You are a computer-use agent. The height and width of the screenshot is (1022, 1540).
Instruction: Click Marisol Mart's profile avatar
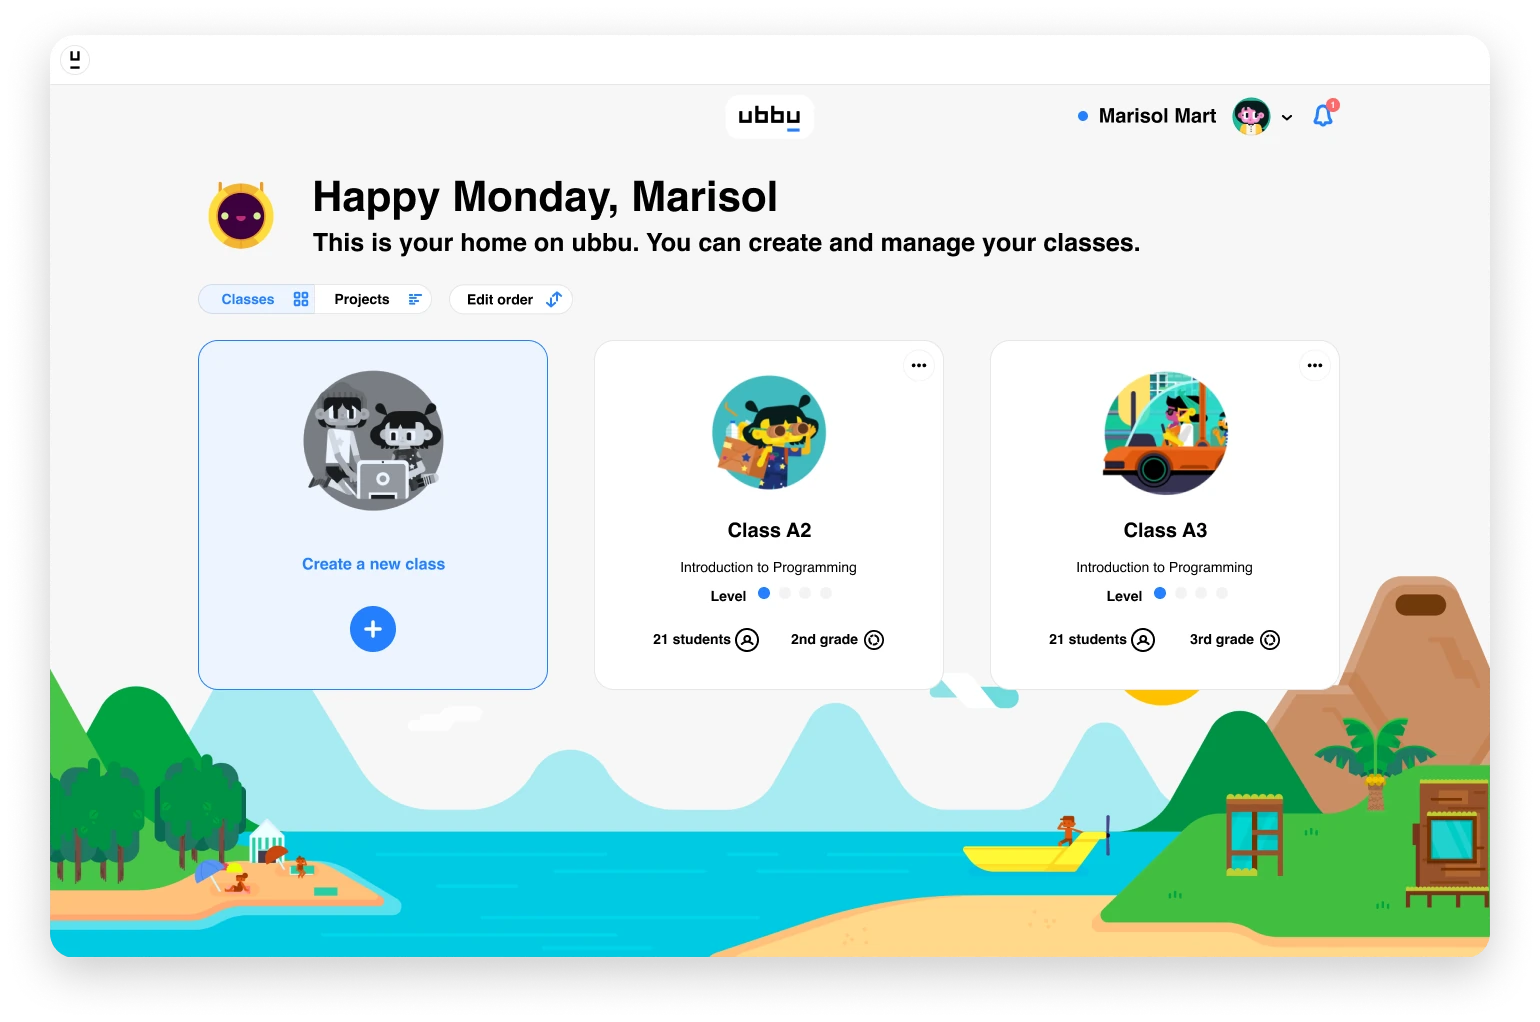click(1251, 116)
